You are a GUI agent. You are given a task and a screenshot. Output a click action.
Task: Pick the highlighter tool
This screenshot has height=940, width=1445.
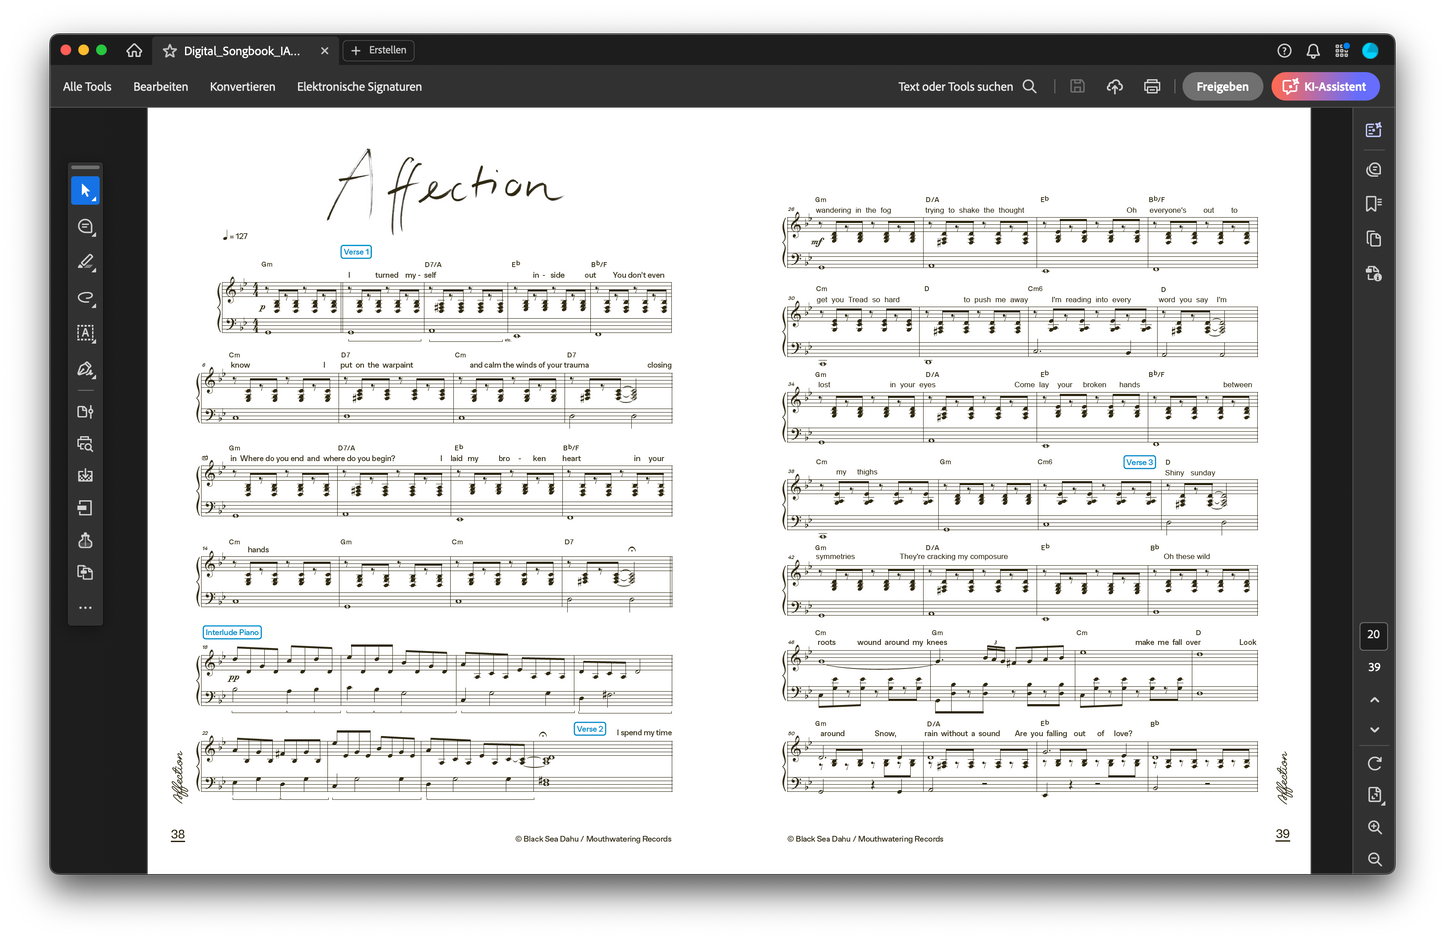point(85,262)
